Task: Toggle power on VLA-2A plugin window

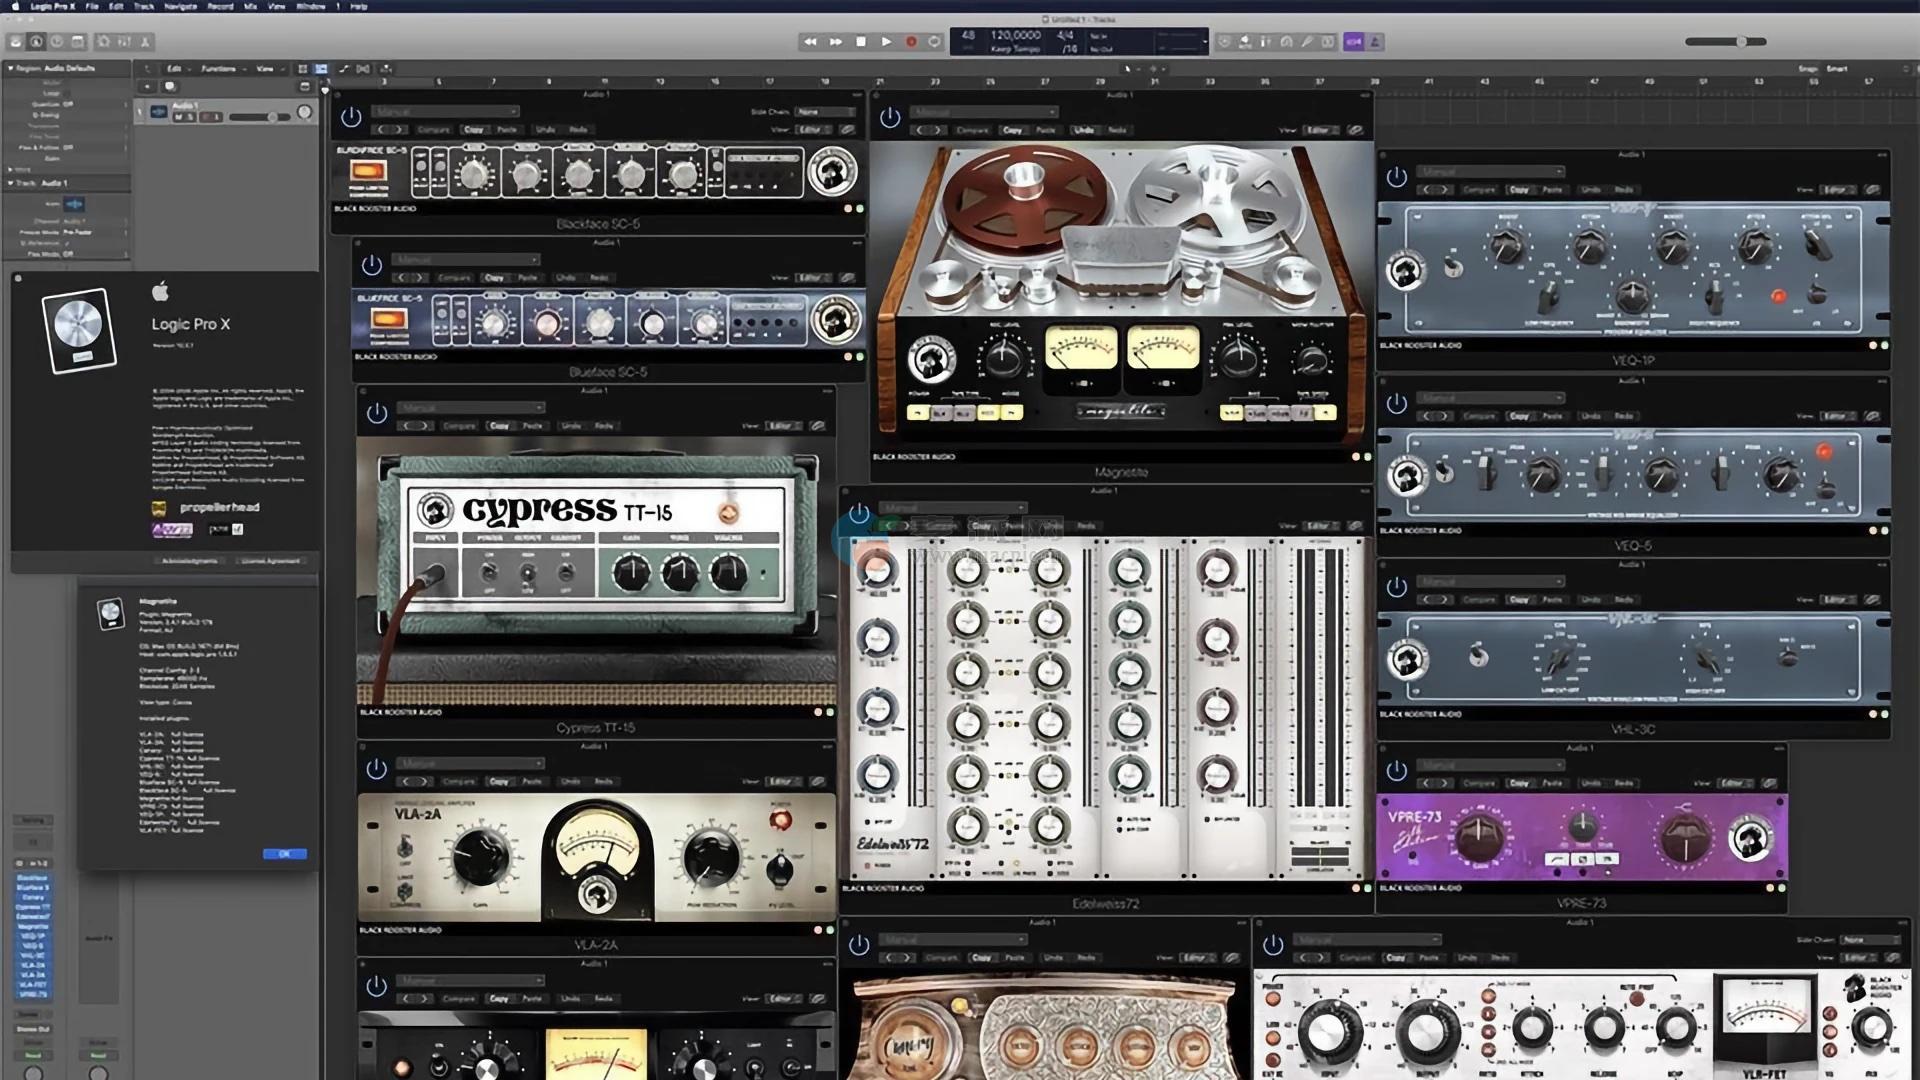Action: (377, 769)
